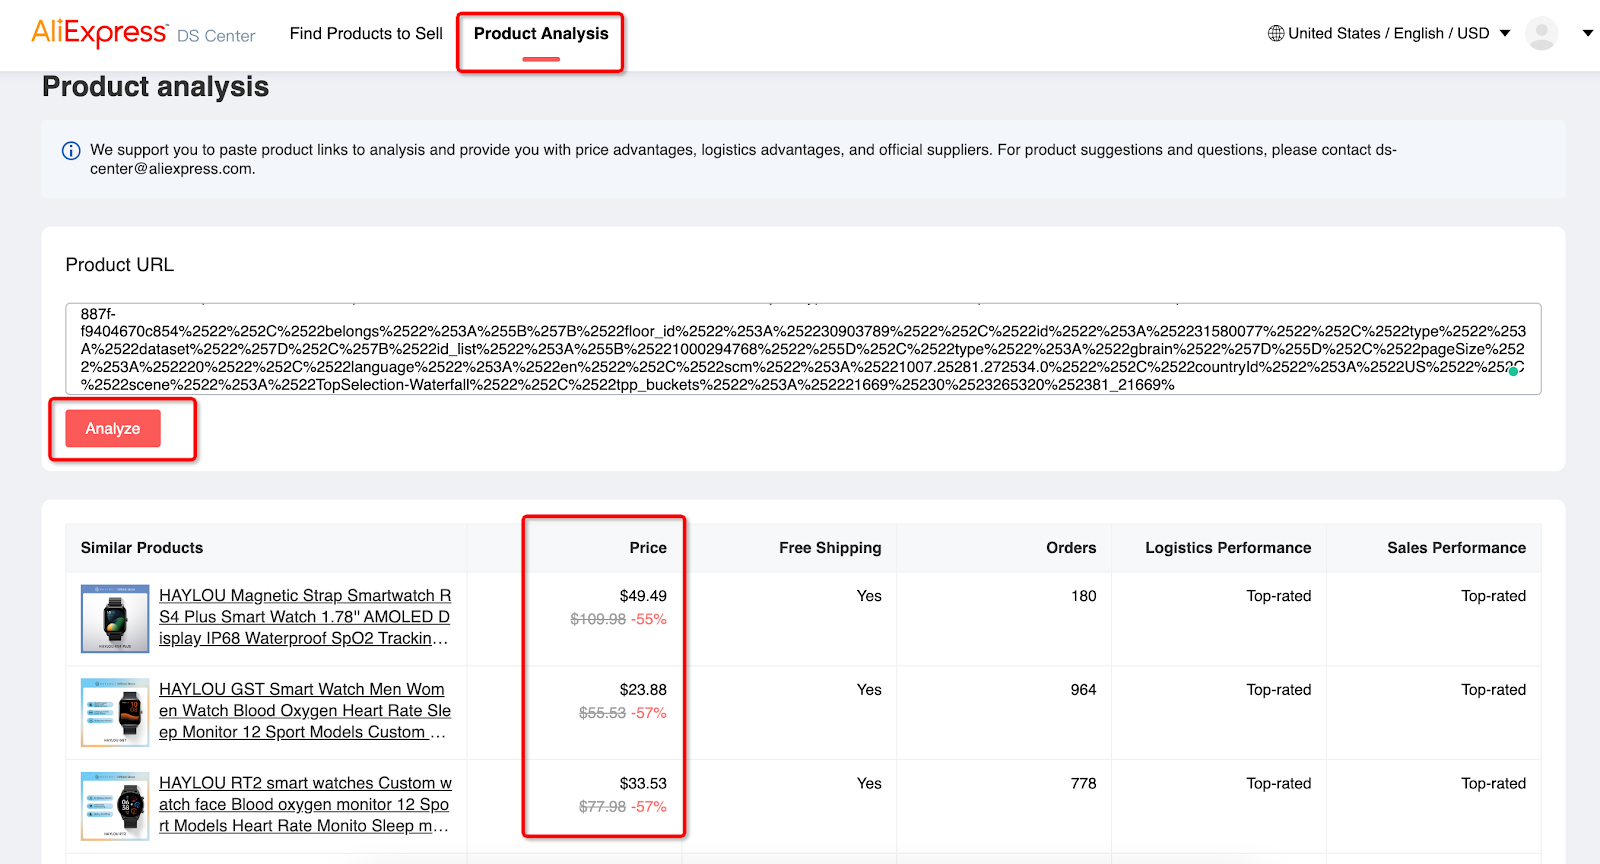Click inside the Product URL text box
Image resolution: width=1600 pixels, height=864 pixels.
(x=803, y=349)
